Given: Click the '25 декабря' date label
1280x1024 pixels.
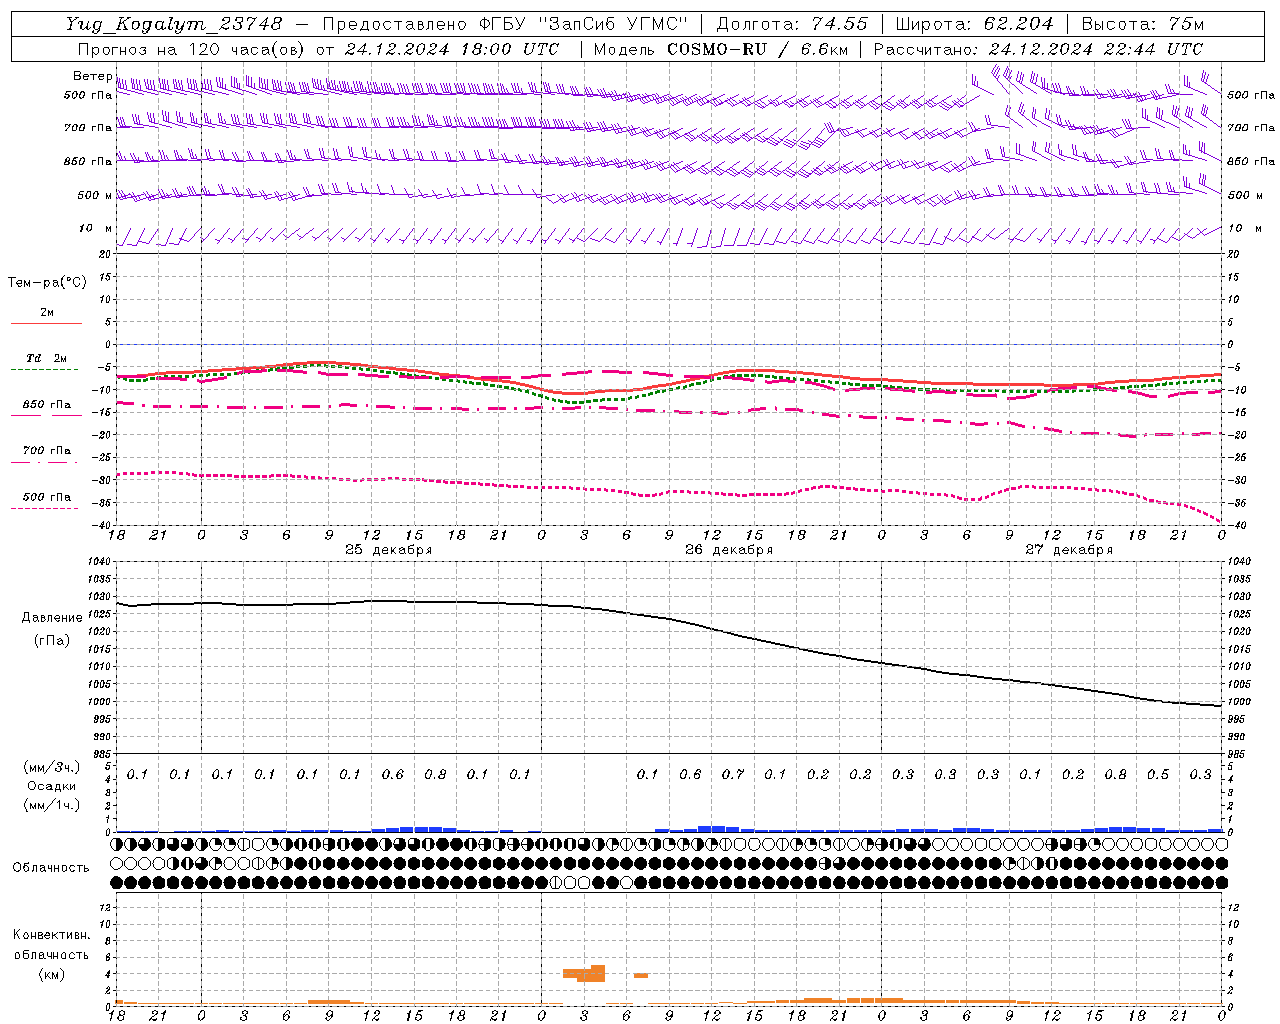Looking at the screenshot, I should pyautogui.click(x=389, y=550).
